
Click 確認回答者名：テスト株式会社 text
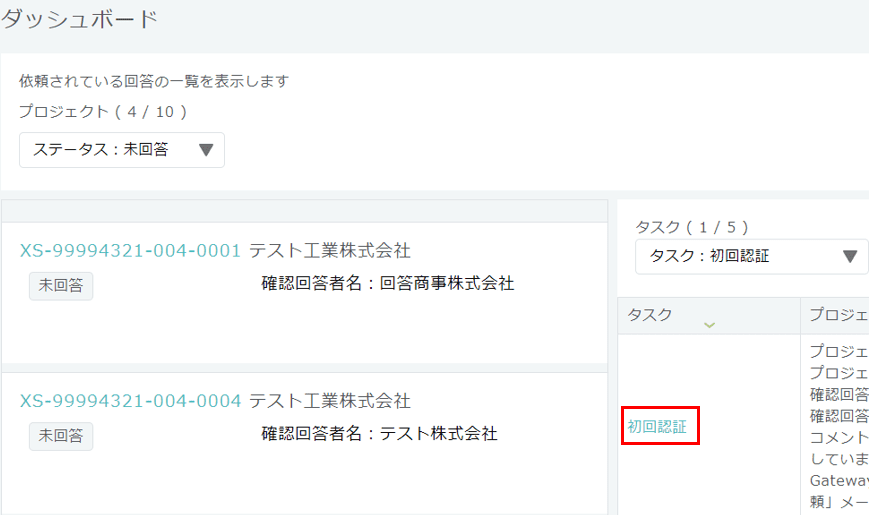click(380, 434)
